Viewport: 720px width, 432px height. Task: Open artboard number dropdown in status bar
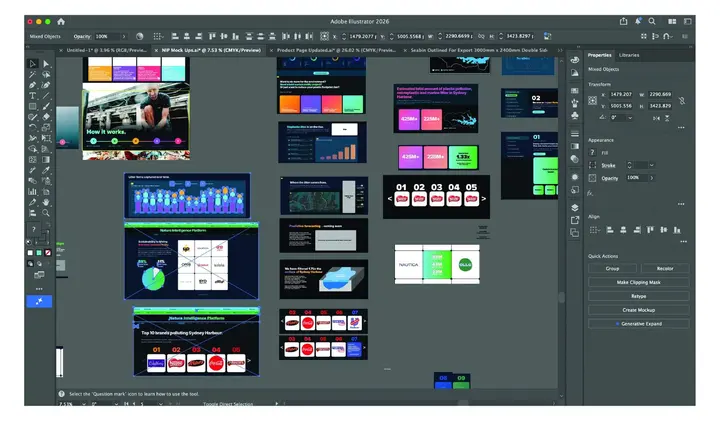click(160, 404)
